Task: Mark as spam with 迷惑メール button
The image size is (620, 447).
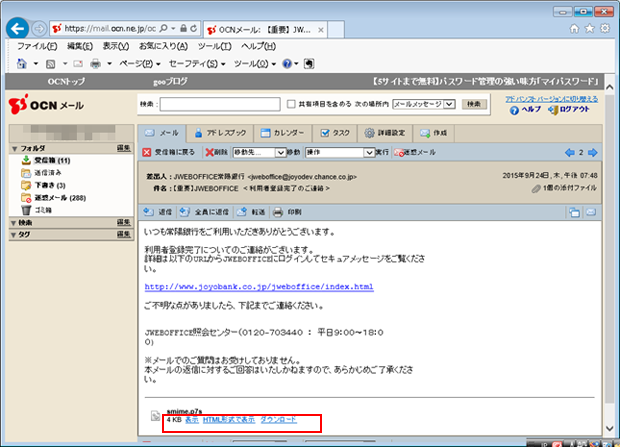Action: tap(415, 152)
